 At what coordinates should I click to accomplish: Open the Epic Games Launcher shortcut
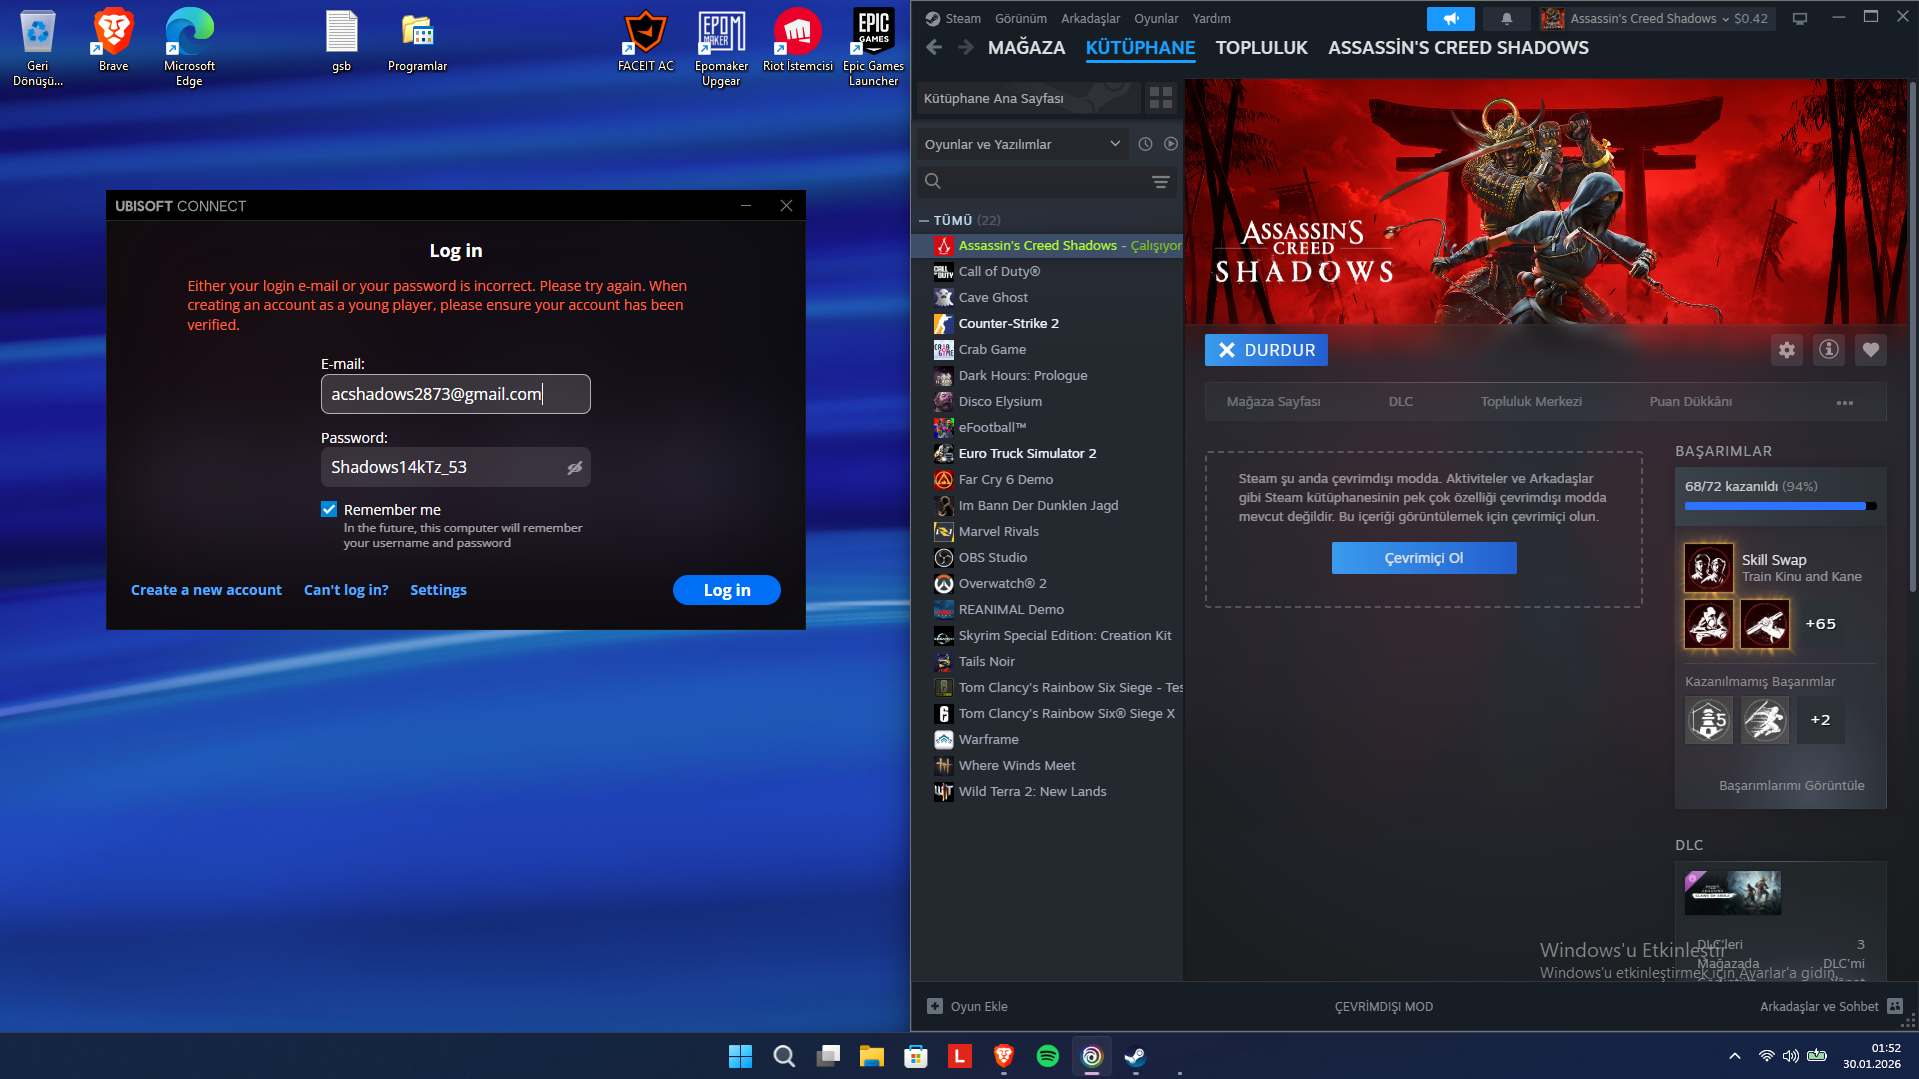[873, 47]
